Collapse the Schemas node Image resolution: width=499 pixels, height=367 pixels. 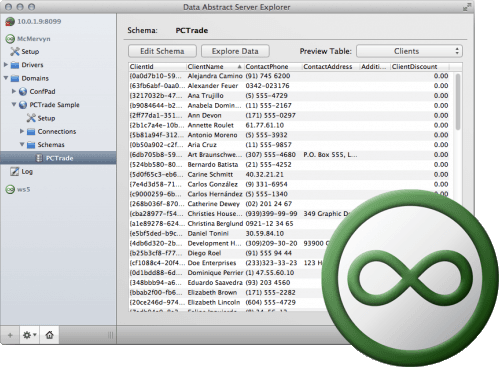point(22,145)
